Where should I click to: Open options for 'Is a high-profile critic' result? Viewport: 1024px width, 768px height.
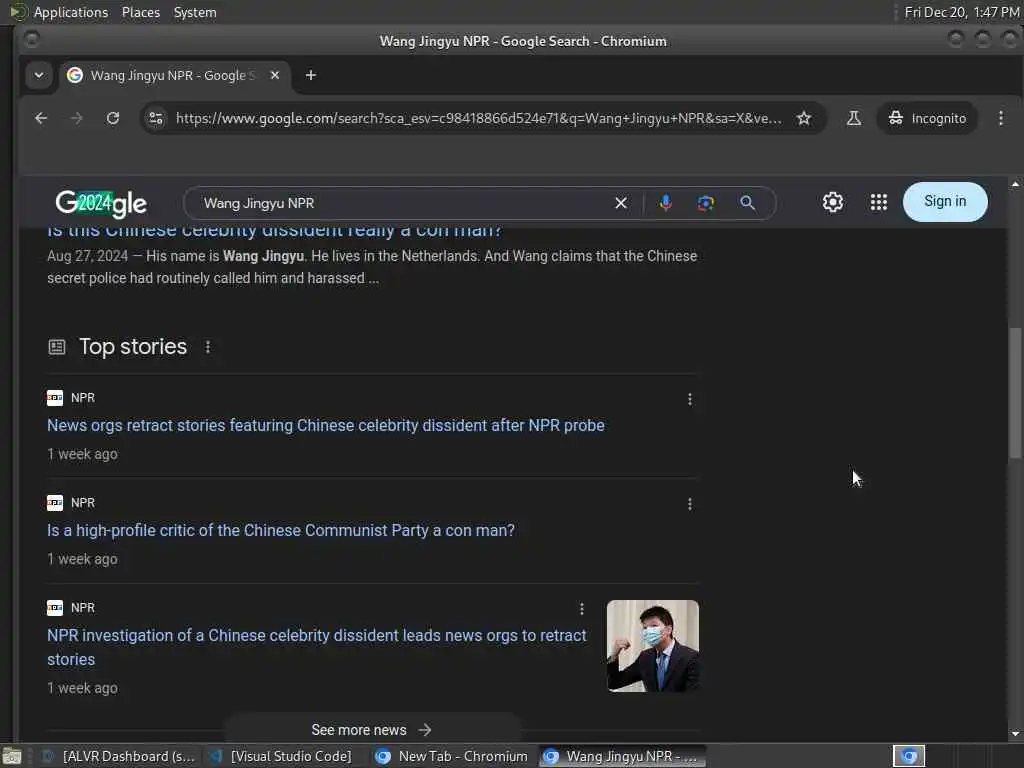coord(690,504)
